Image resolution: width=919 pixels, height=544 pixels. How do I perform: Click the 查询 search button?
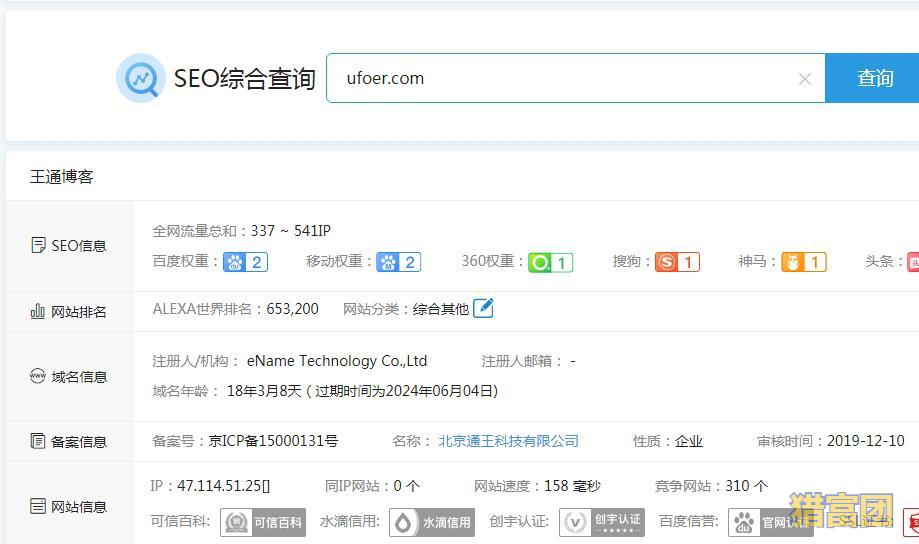pyautogui.click(x=872, y=78)
